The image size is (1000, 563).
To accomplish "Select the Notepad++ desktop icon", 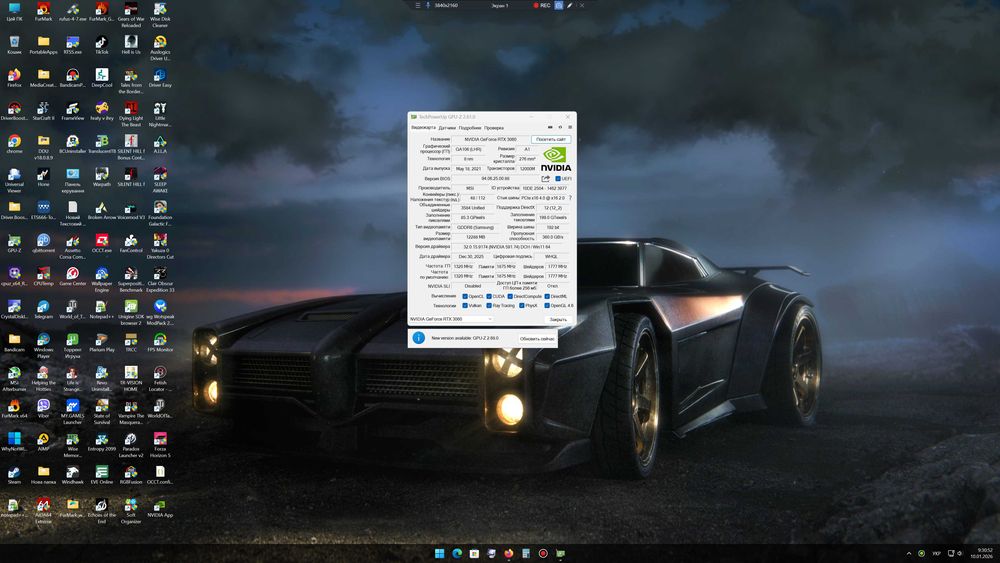I will pos(102,310).
